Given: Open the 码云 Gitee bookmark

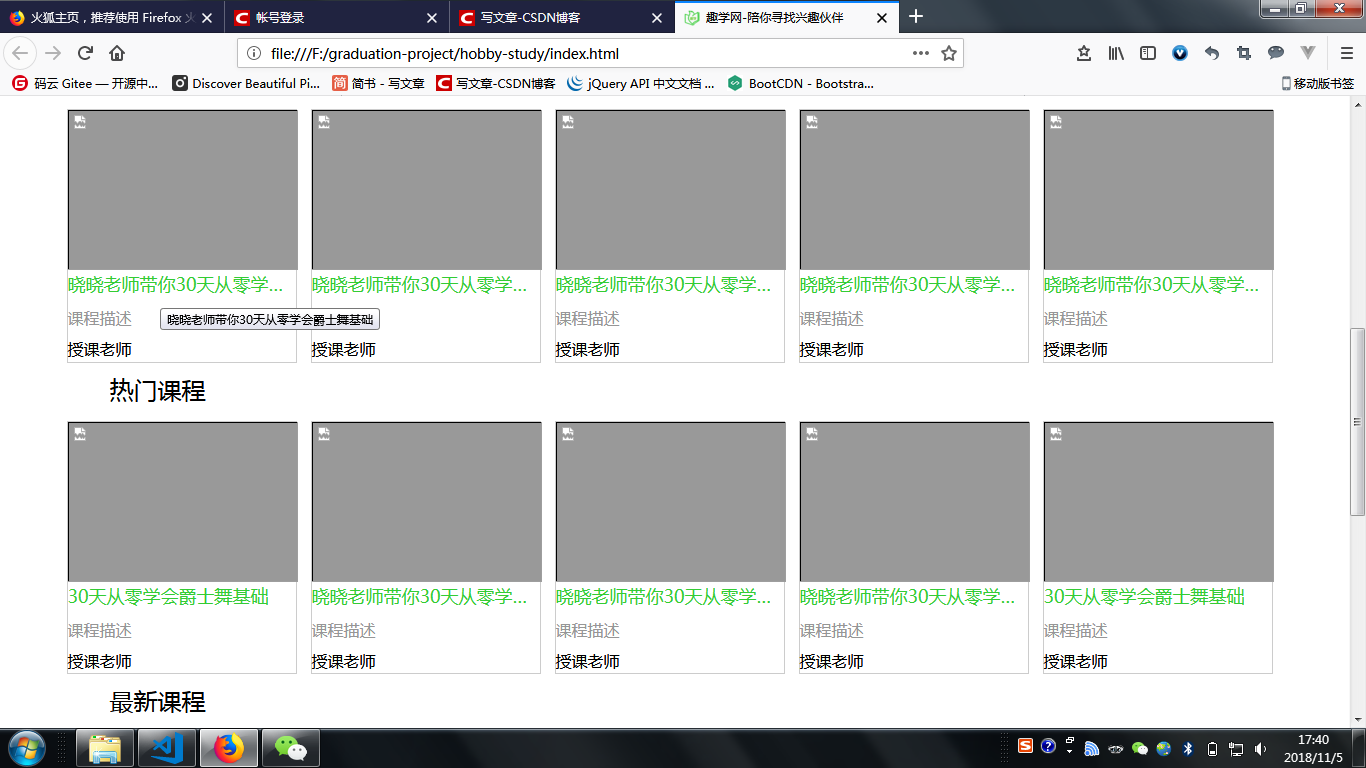Looking at the screenshot, I should coord(85,84).
